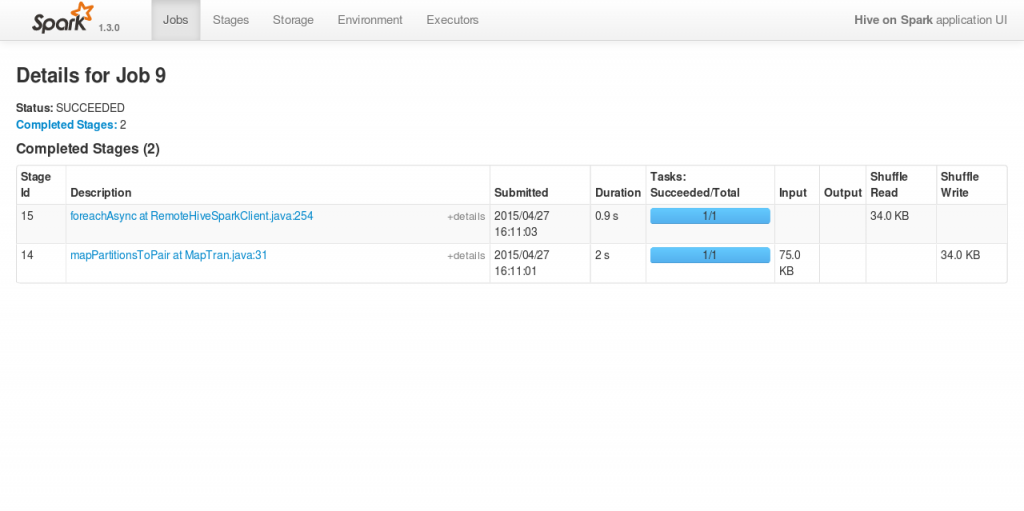Click the Completed Stages (2) heading

pos(88,149)
